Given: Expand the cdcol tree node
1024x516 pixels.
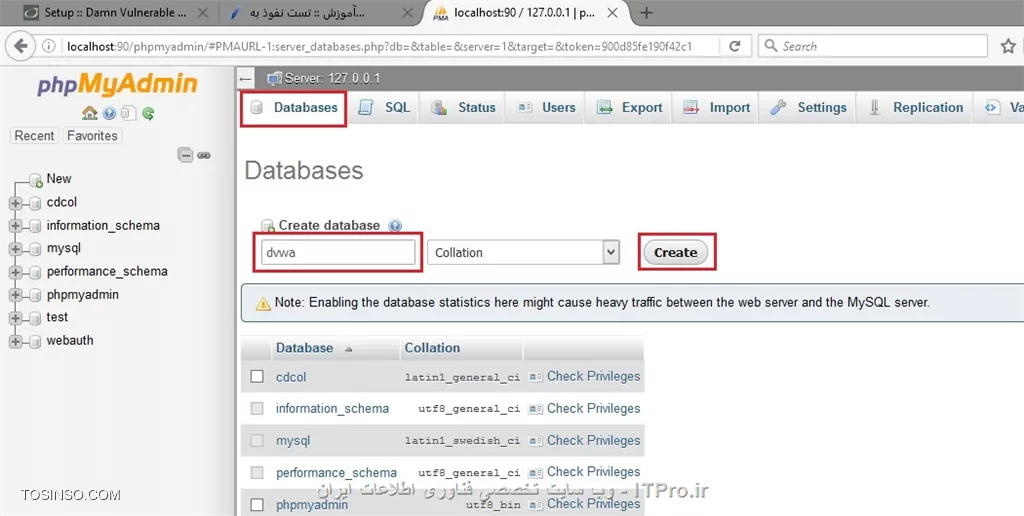Looking at the screenshot, I should pos(16,204).
